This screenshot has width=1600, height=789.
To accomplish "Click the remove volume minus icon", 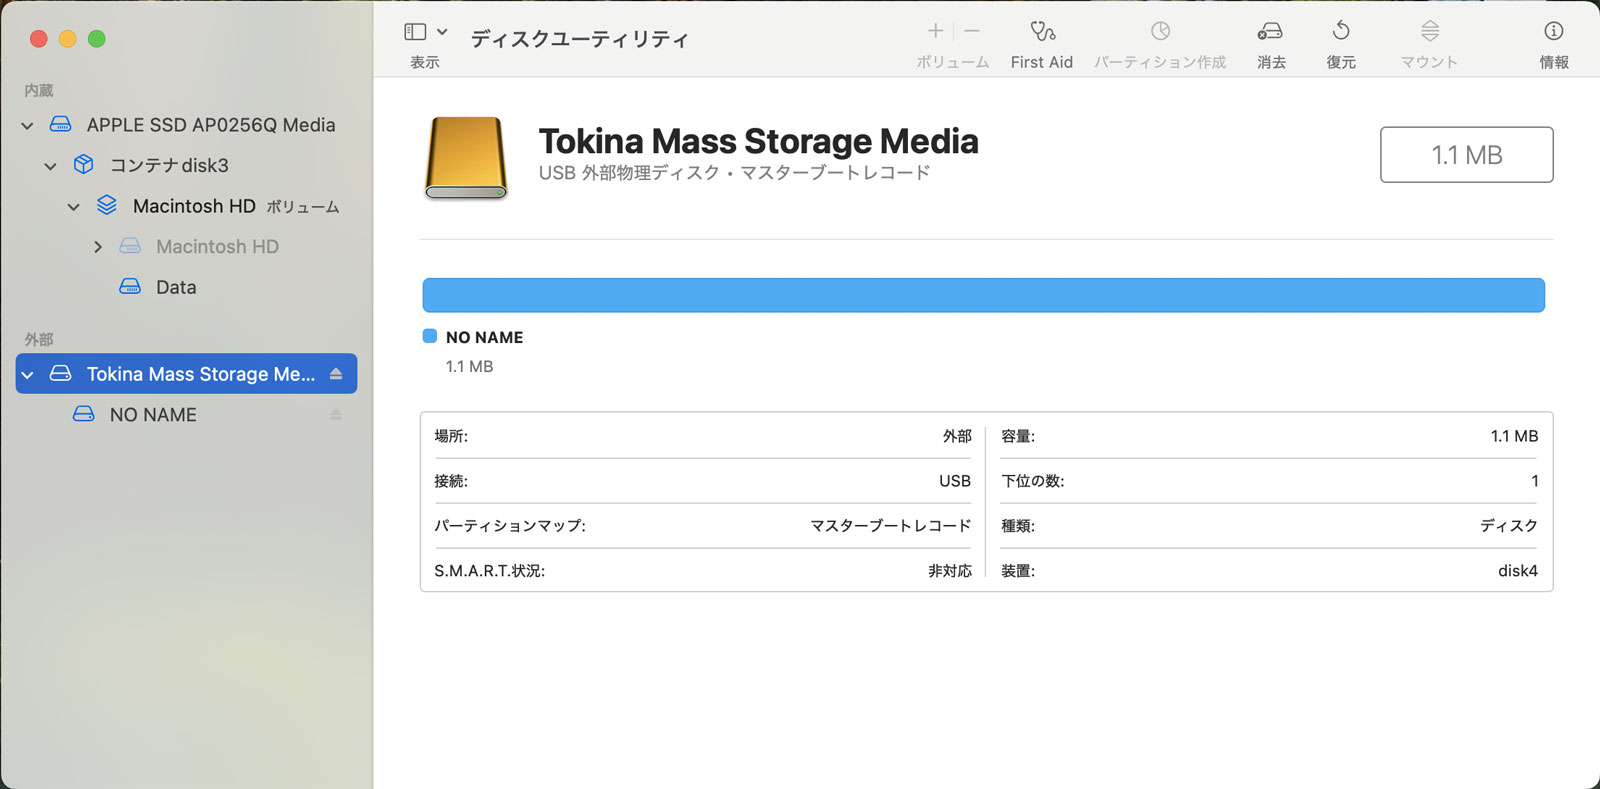I will point(972,32).
